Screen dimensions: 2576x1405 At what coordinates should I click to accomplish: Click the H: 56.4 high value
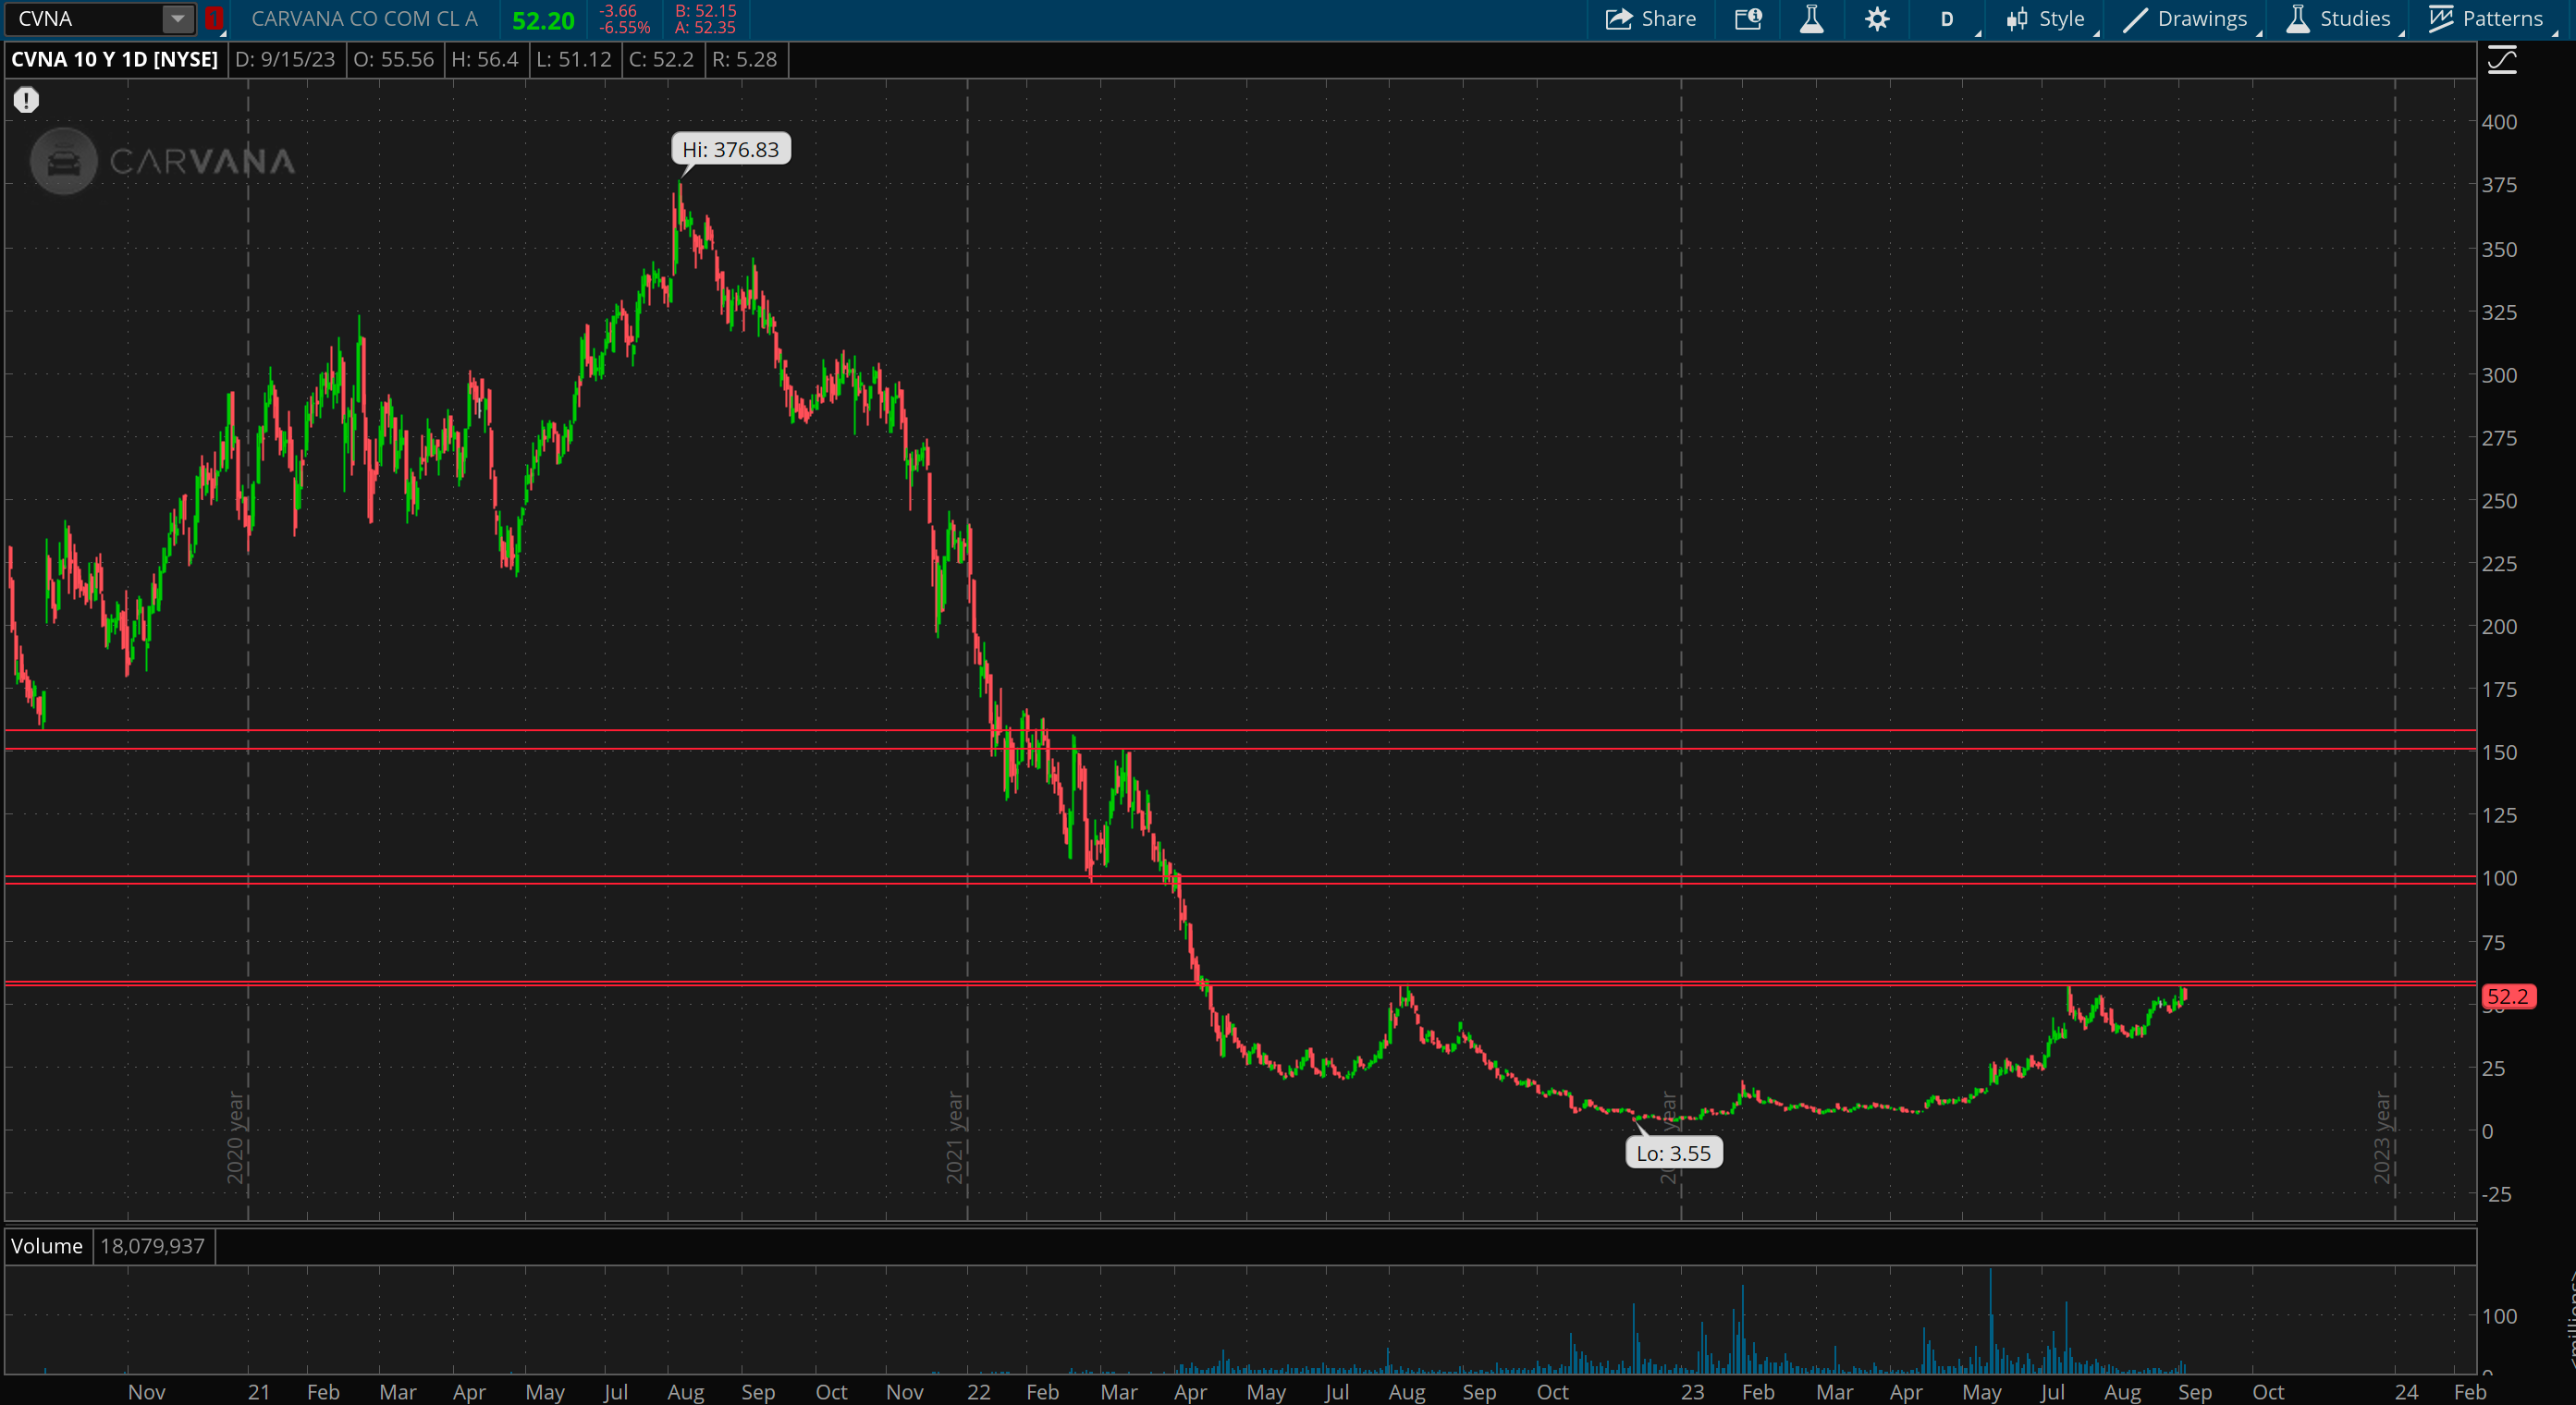pos(485,59)
